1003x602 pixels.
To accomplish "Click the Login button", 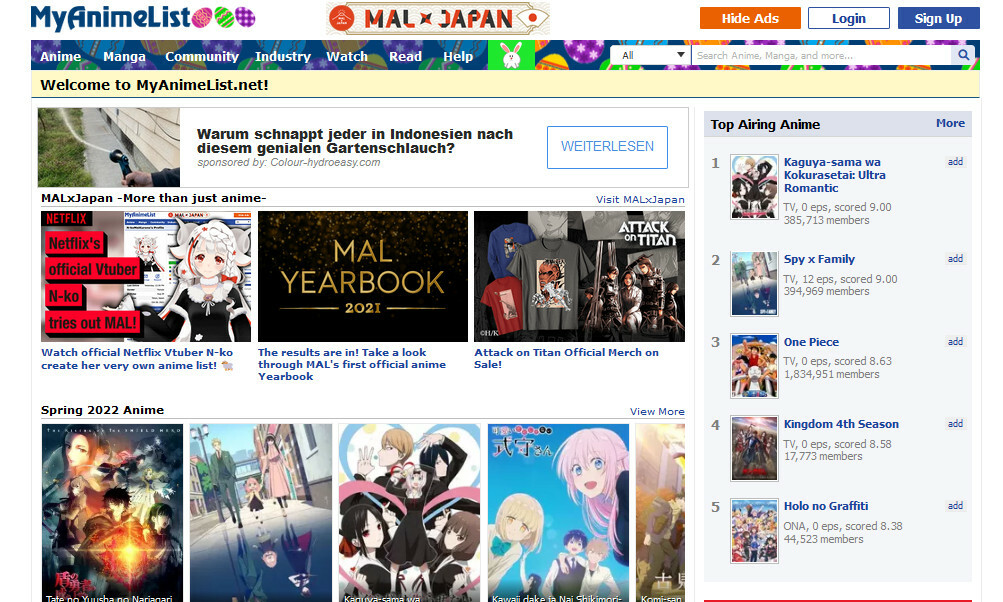I will pos(847,17).
